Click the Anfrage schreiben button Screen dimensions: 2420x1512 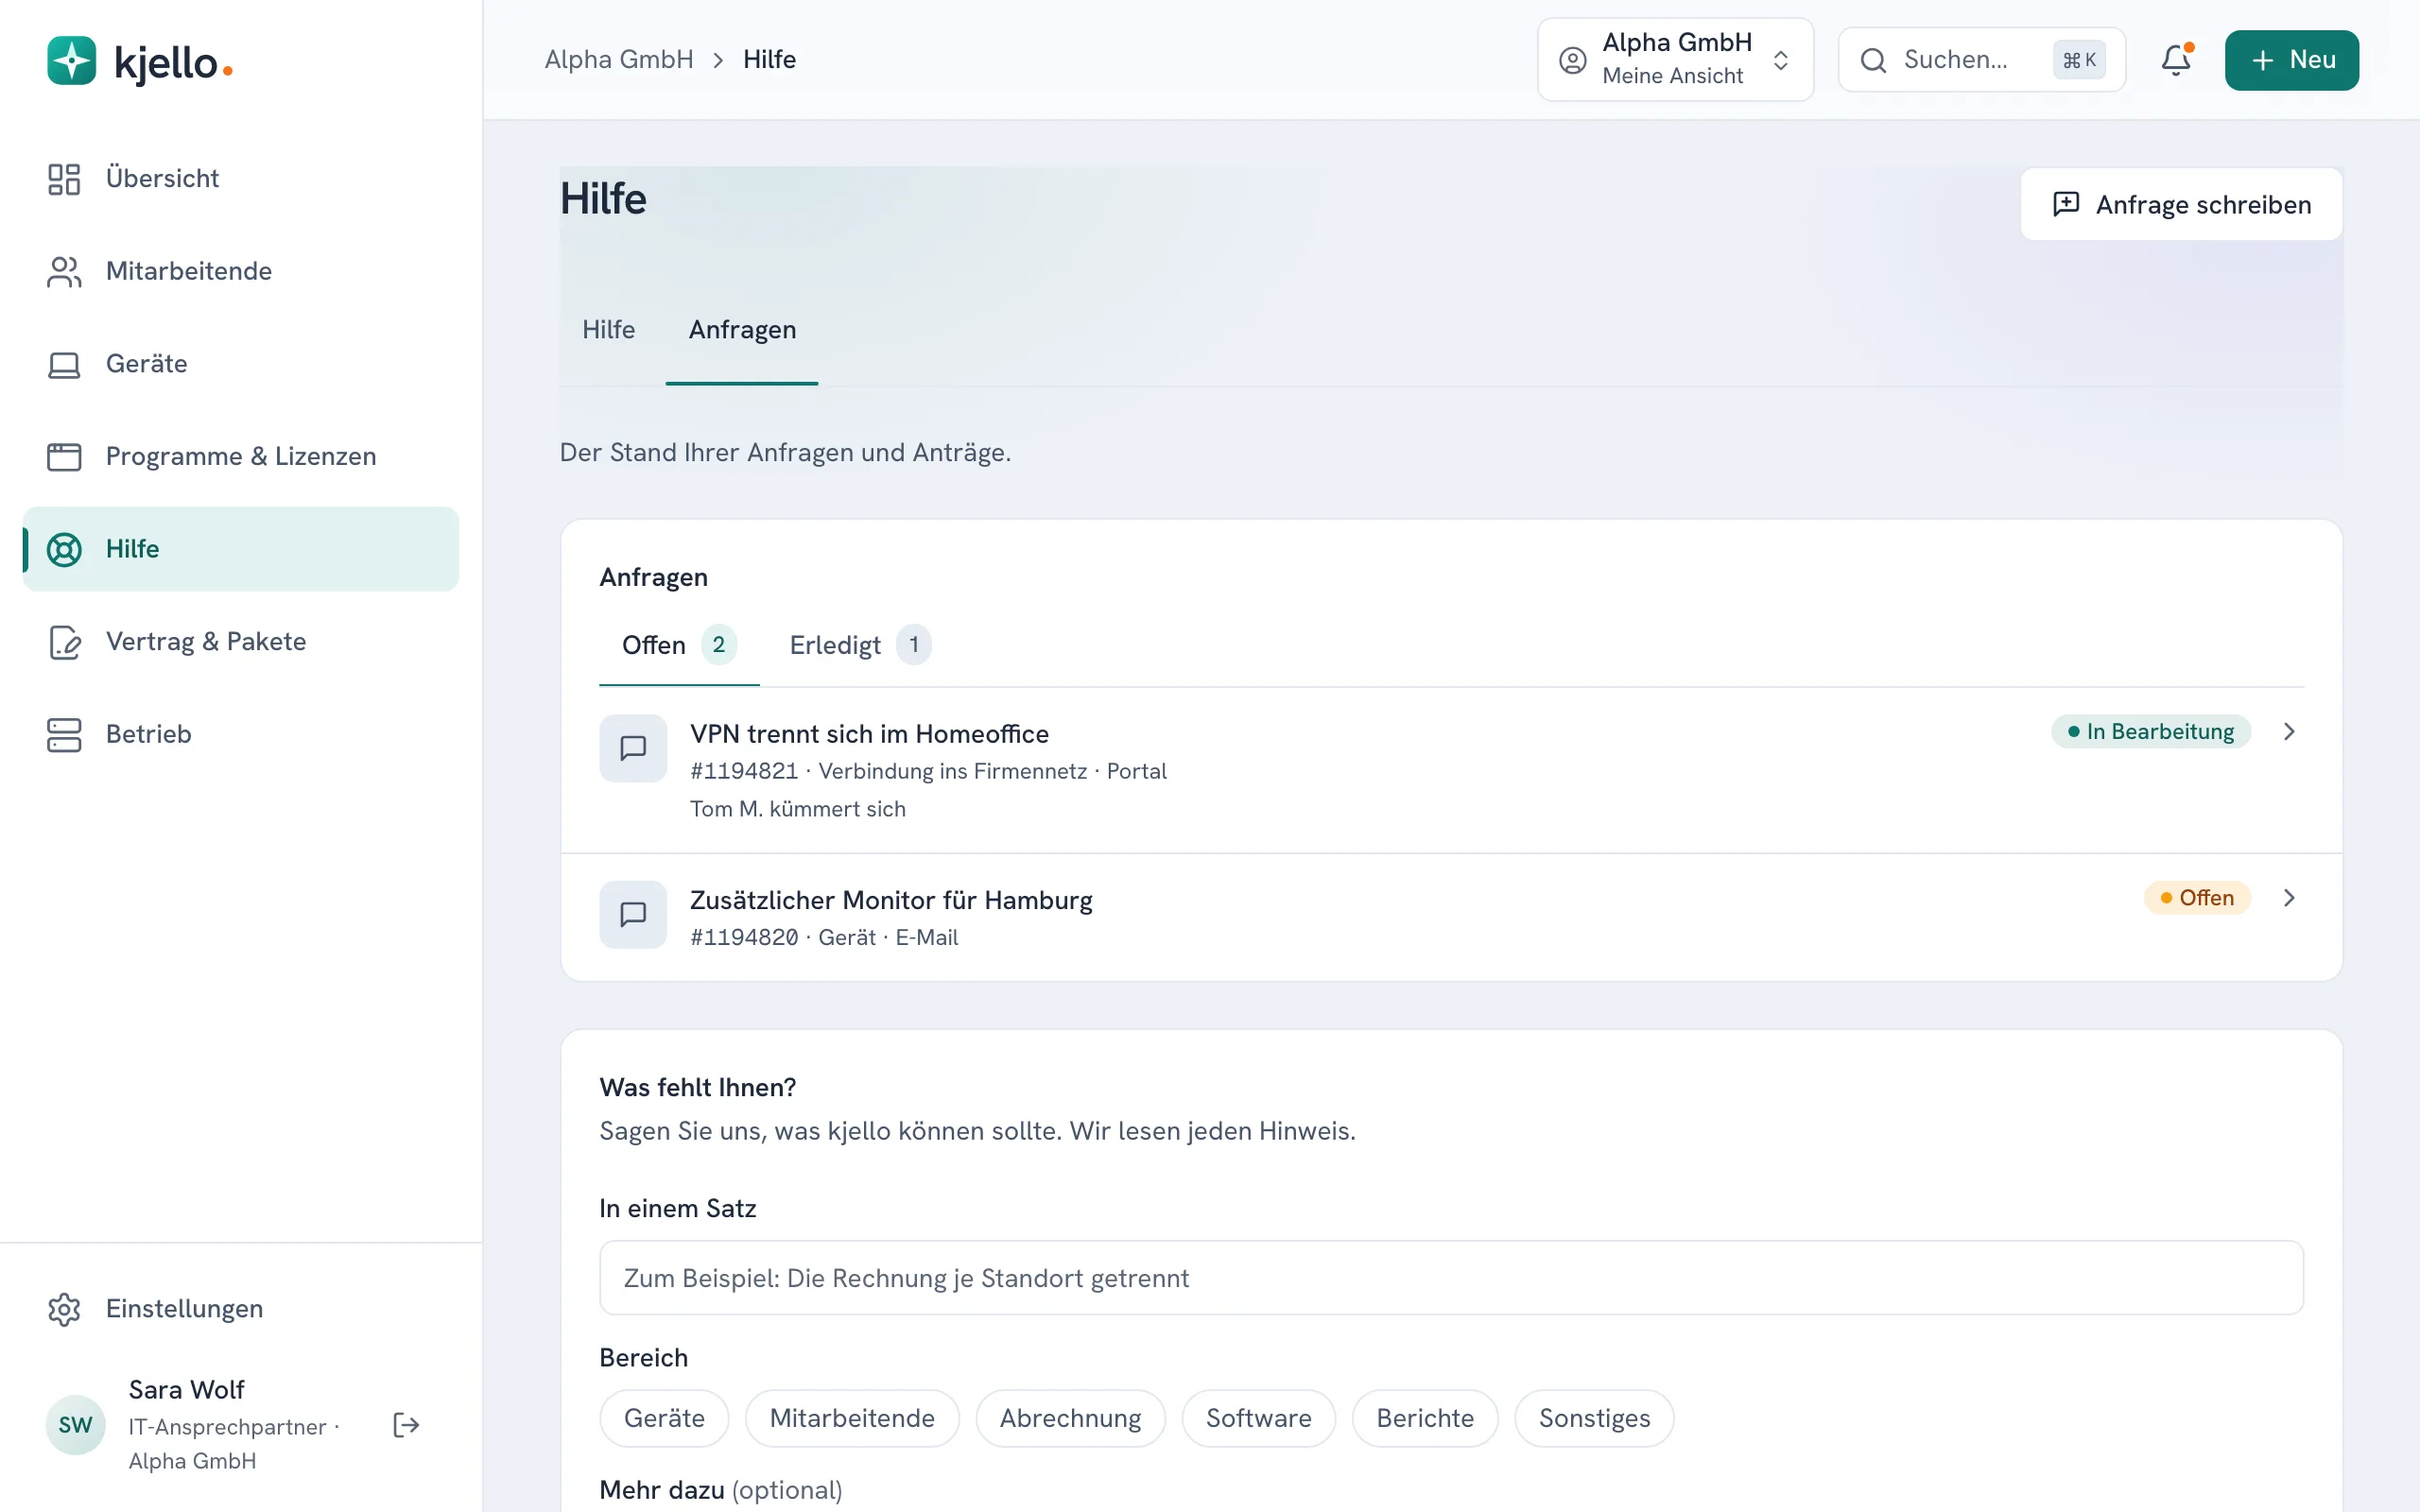click(2181, 205)
